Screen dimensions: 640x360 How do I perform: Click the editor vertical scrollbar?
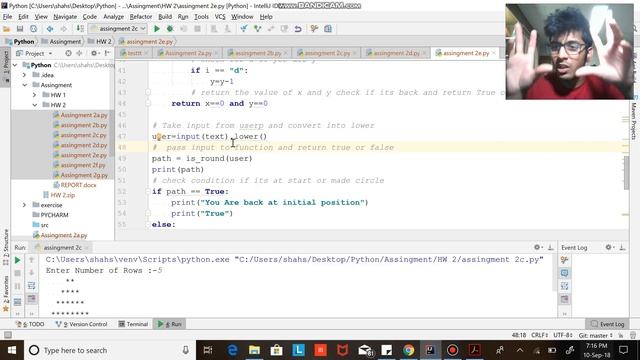627,173
